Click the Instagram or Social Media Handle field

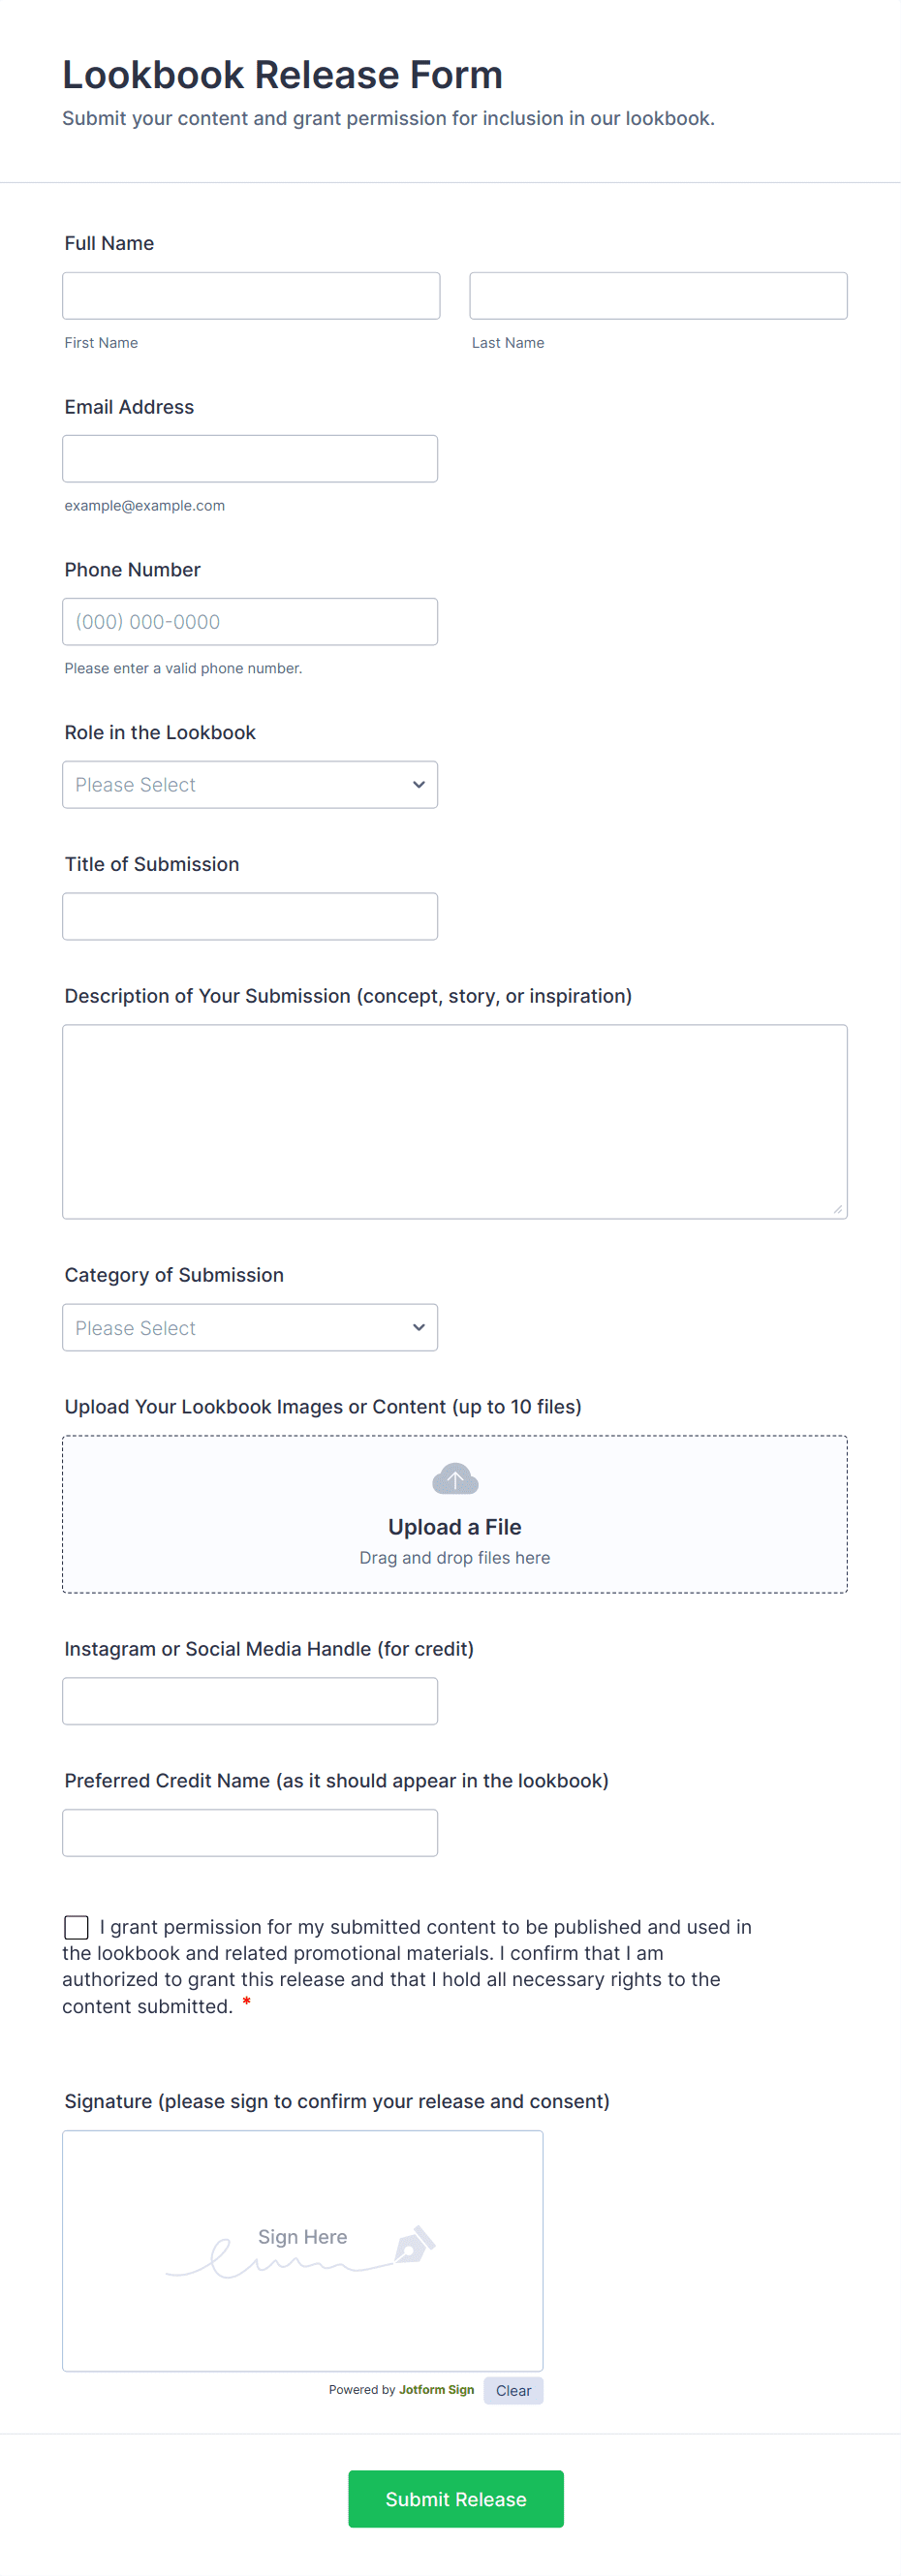pos(250,1700)
